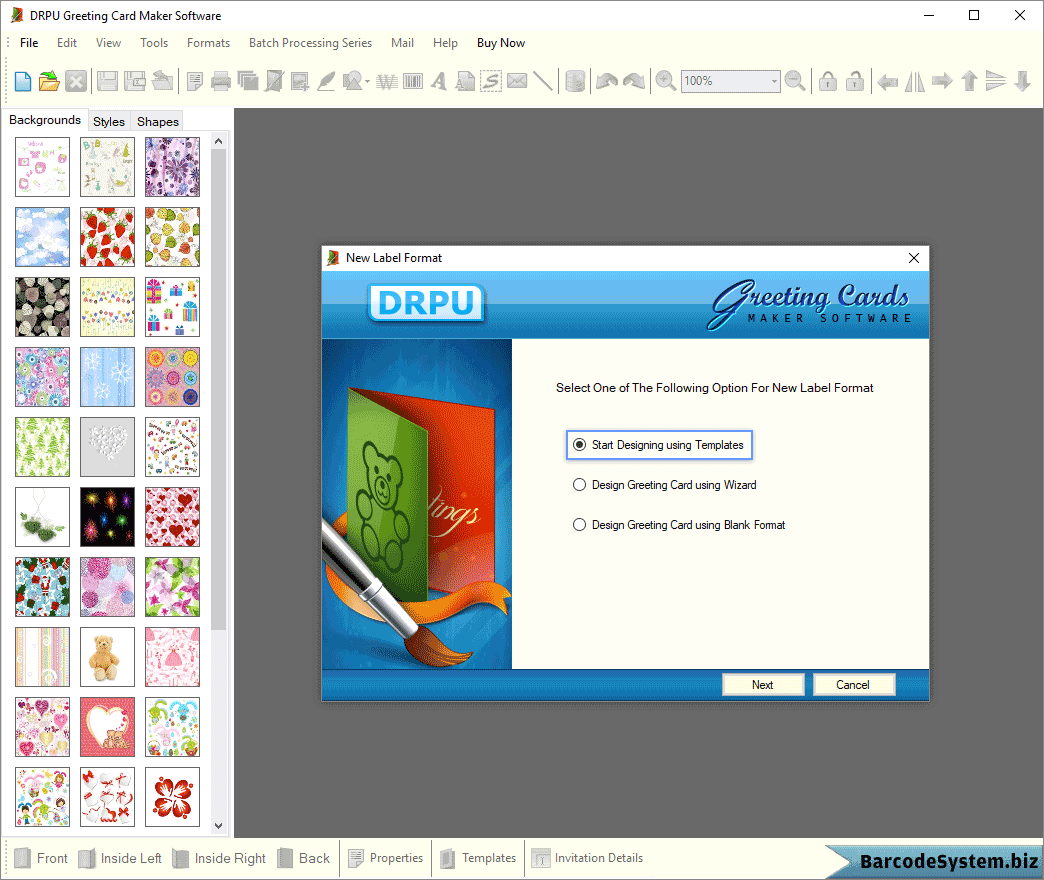Unlock the object with the open padlock icon
Viewport: 1044px width, 880px height.
(x=855, y=81)
